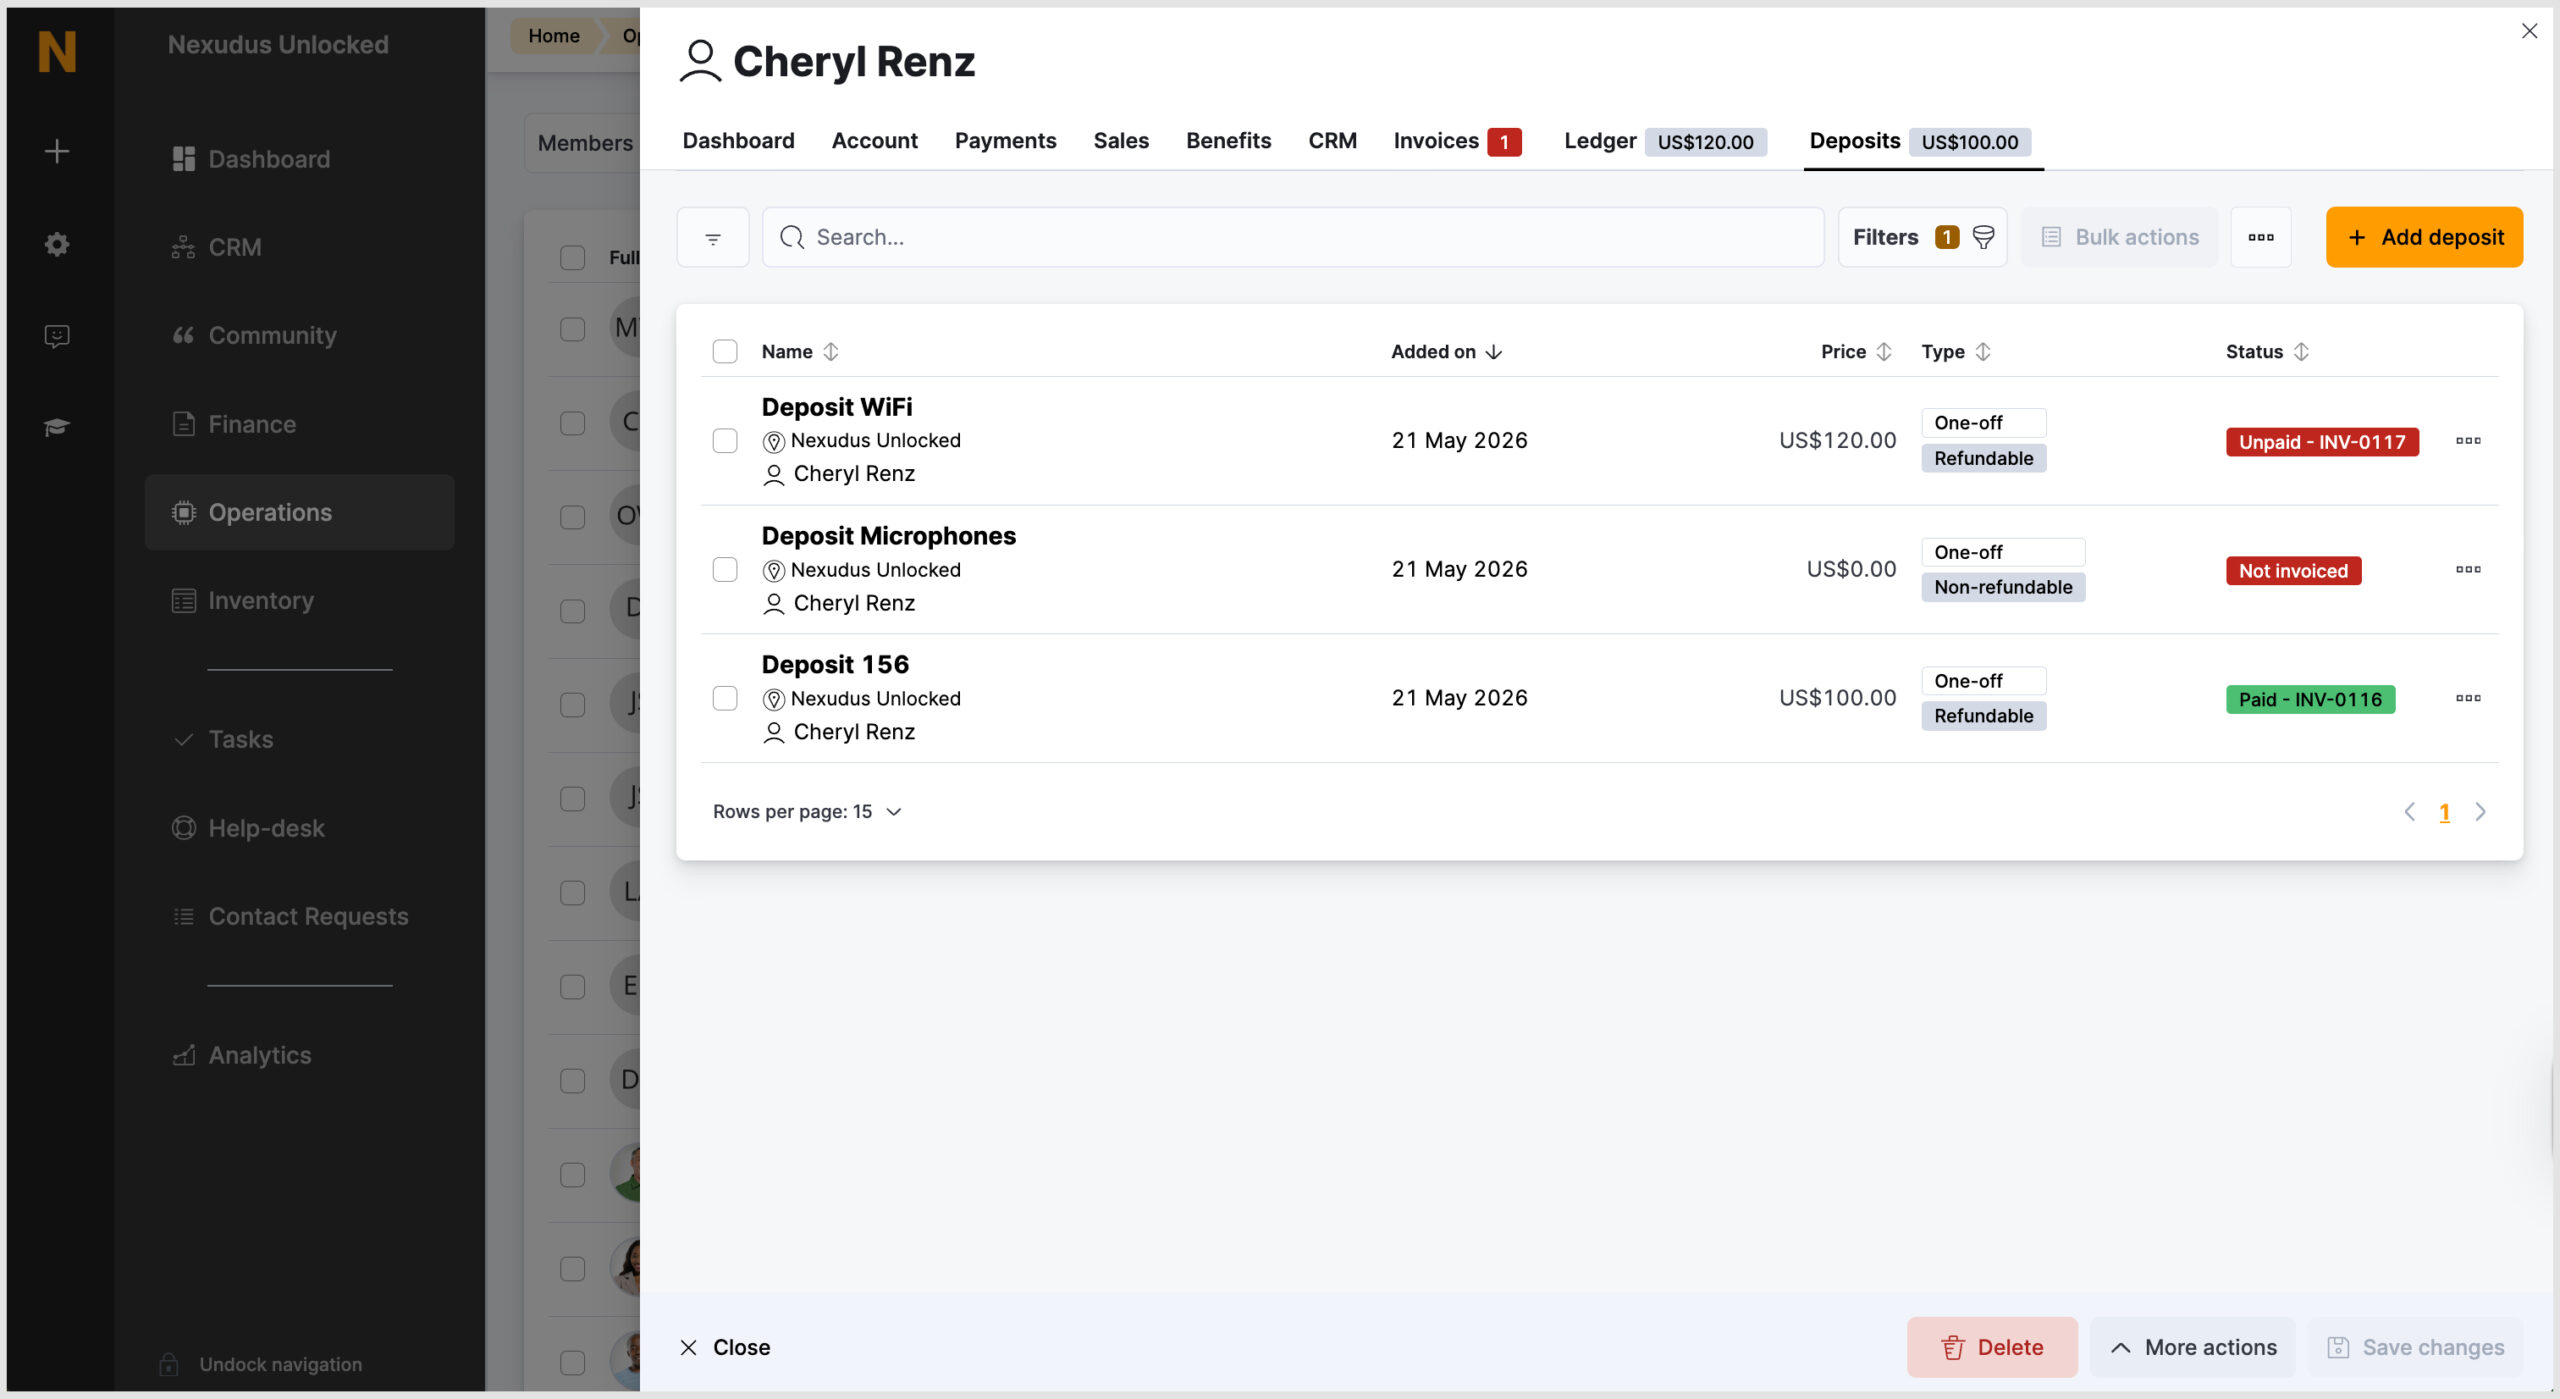Select the Deposits tab
Screen dimensions: 2560x1399
(1921, 141)
